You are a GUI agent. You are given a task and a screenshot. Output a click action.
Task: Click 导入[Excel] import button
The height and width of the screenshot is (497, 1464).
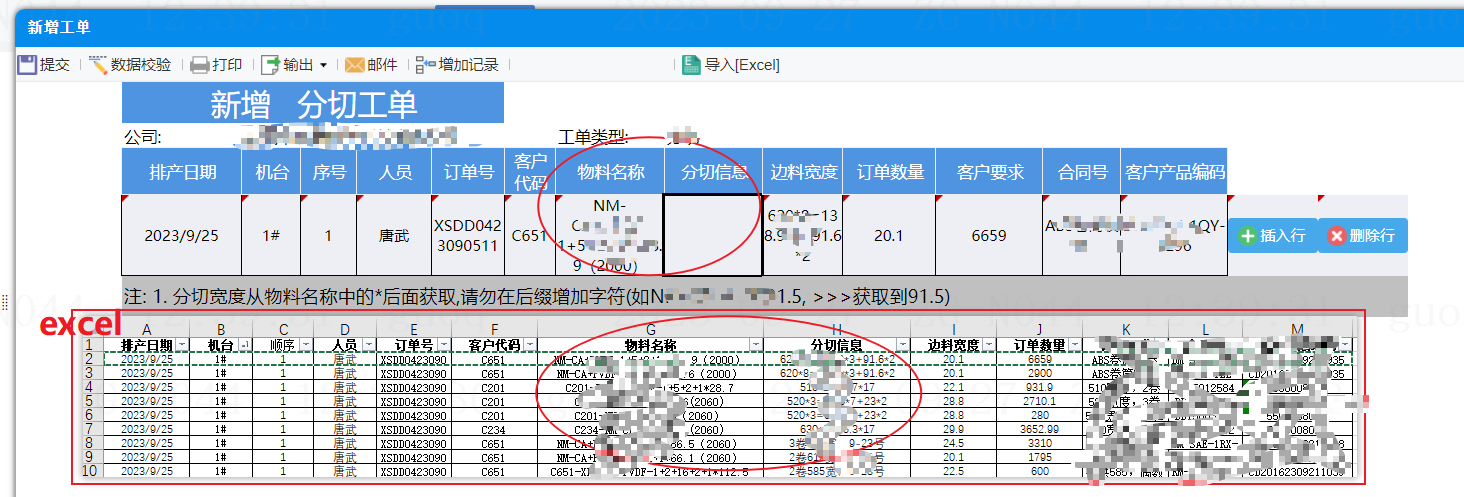coord(731,65)
